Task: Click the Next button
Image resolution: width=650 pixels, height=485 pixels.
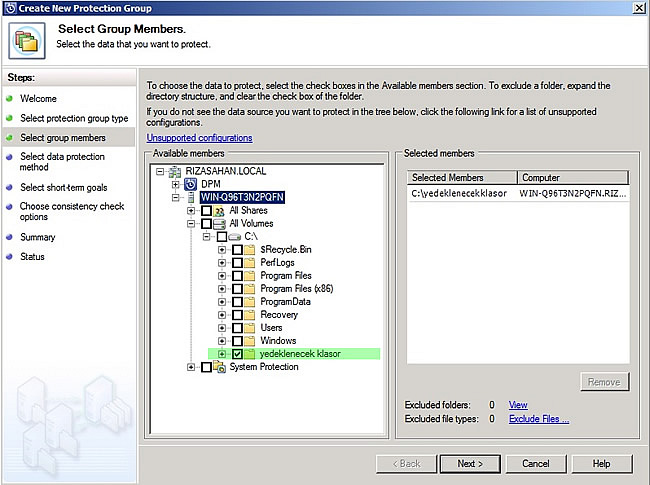Action: tap(470, 463)
